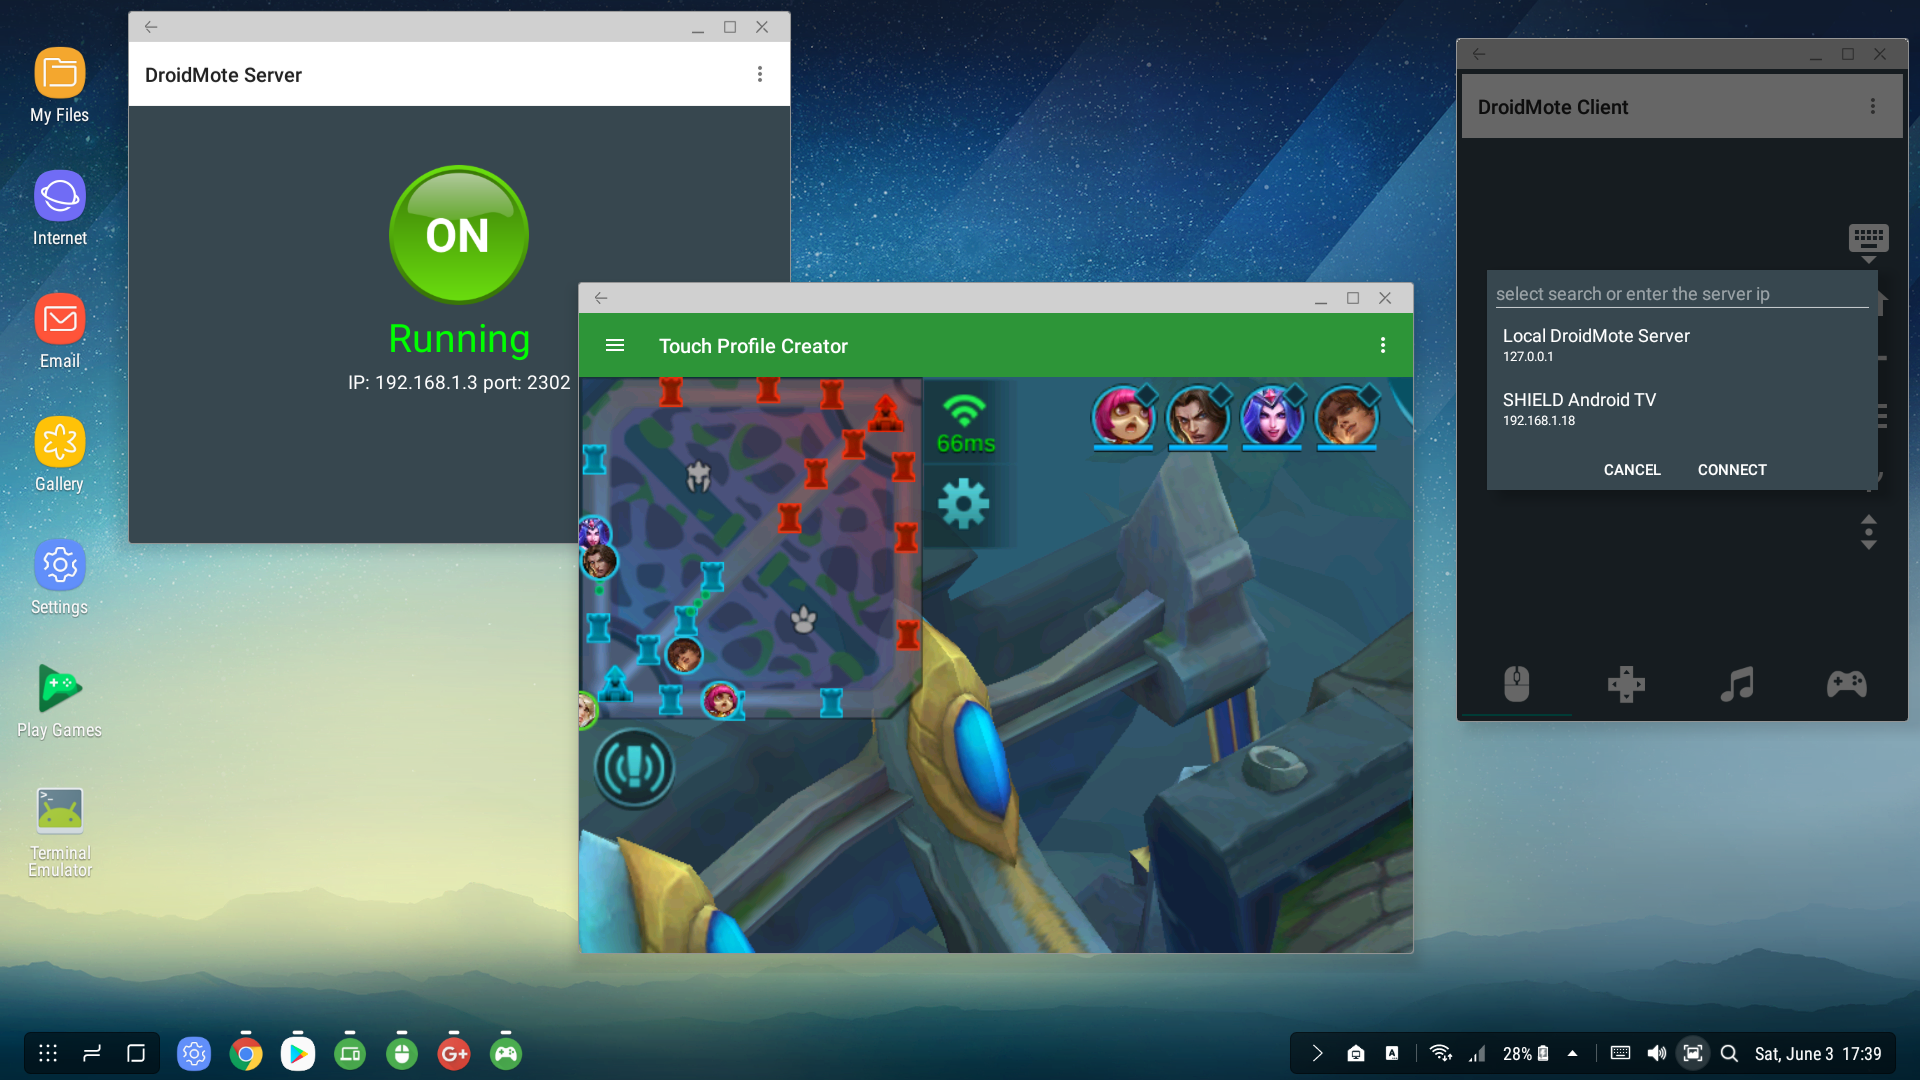Click the CANCEL button in server dialog
The width and height of the screenshot is (1920, 1080).
coord(1632,470)
